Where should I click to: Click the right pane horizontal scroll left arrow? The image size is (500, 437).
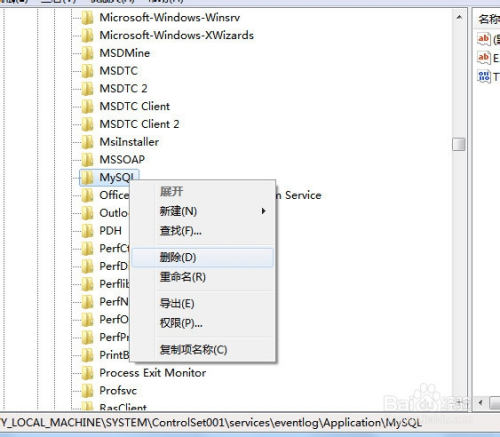click(x=480, y=403)
